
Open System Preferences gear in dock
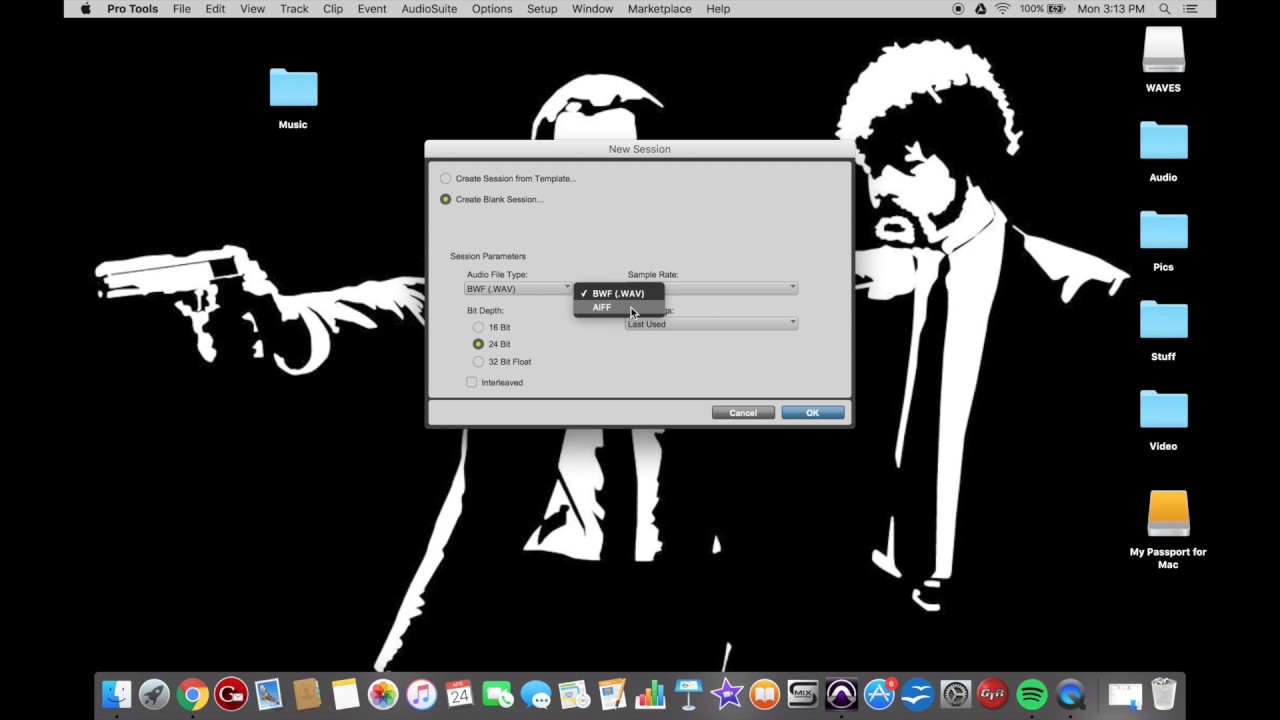956,694
